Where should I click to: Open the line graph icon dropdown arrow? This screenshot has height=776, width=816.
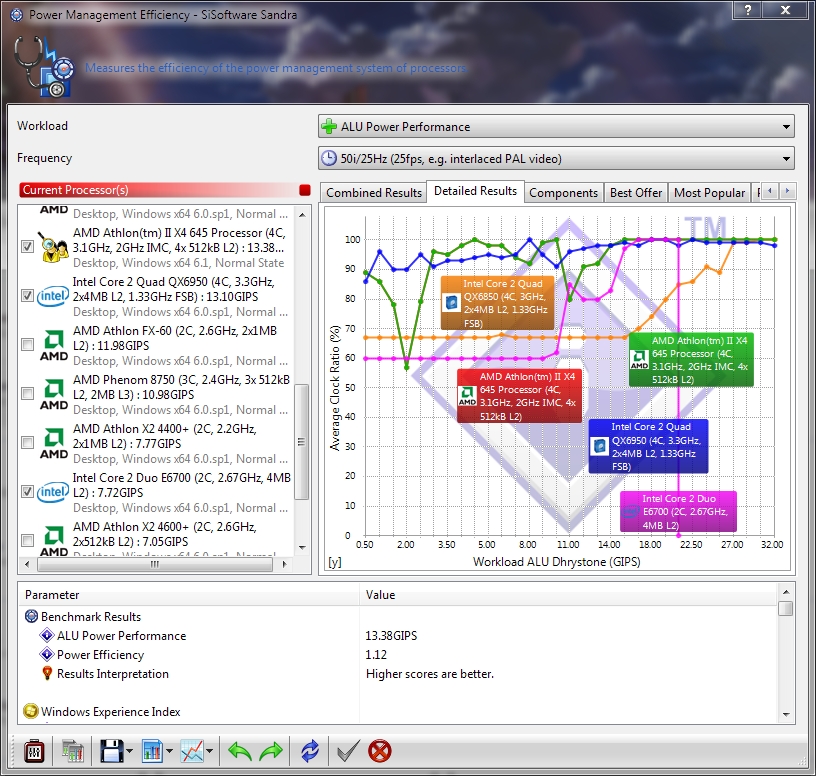point(209,751)
